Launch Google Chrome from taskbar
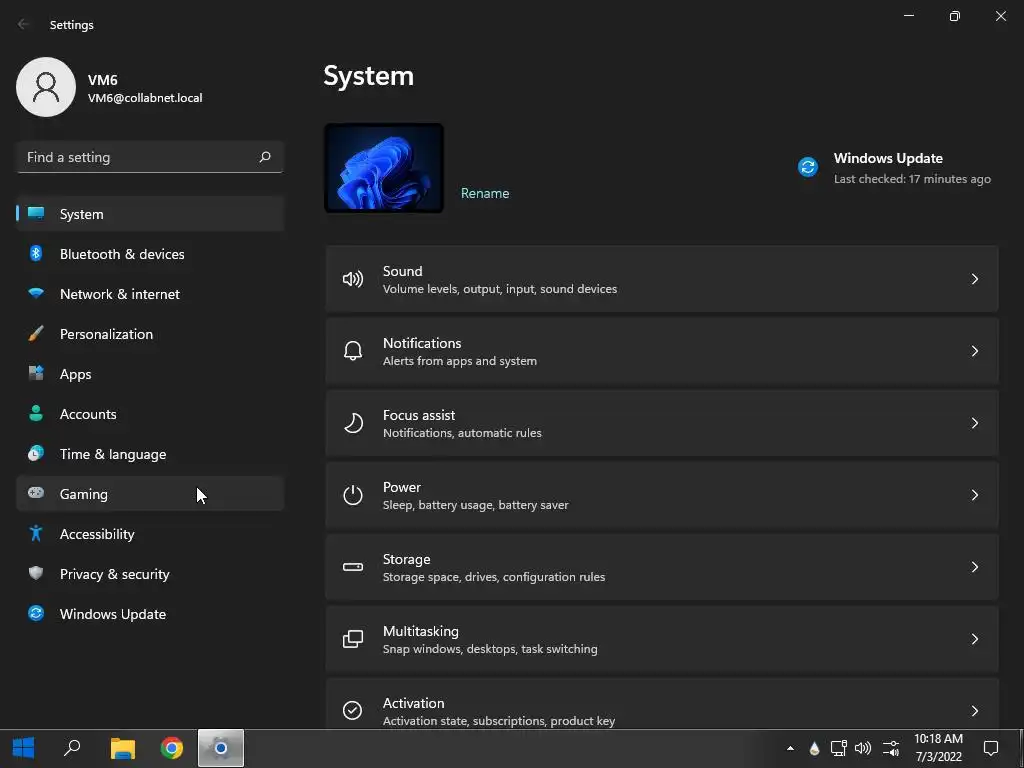Screen dimensions: 1024x768 click(x=172, y=748)
